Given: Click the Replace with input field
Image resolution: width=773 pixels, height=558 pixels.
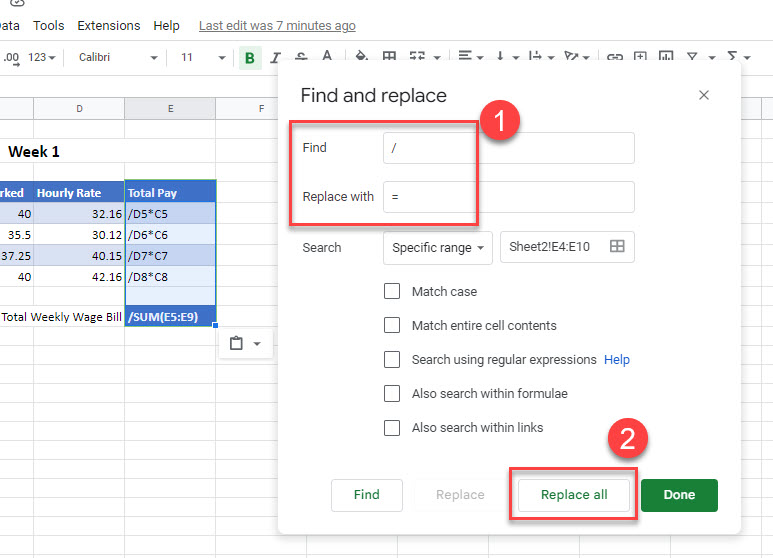Looking at the screenshot, I should (x=508, y=197).
